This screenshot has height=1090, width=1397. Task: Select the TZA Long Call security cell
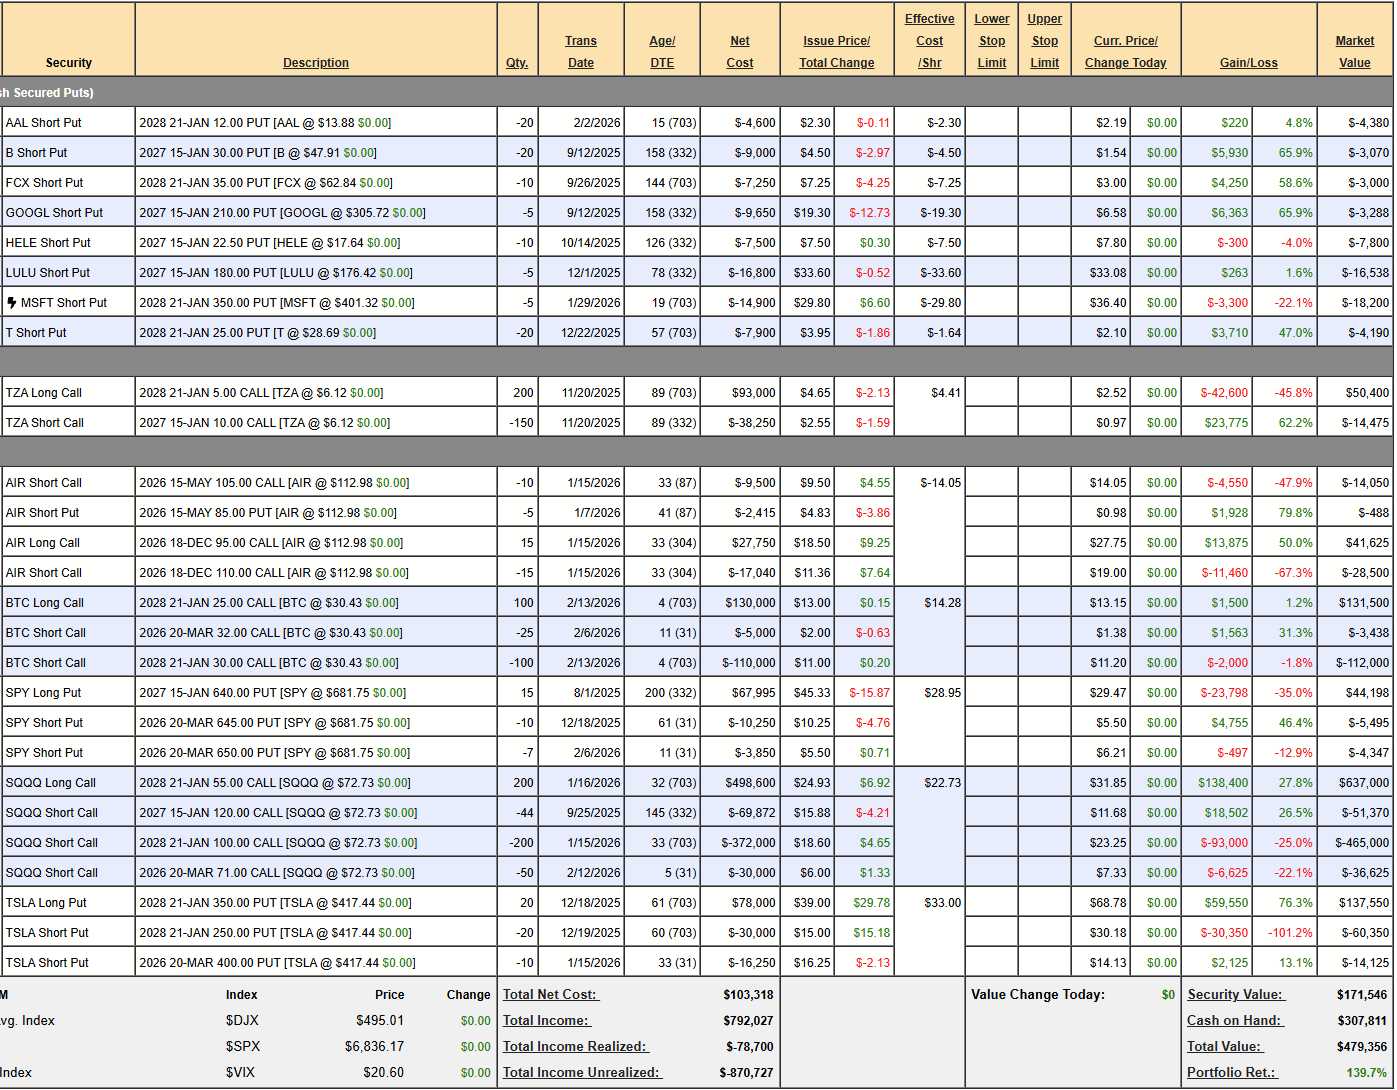tap(44, 393)
